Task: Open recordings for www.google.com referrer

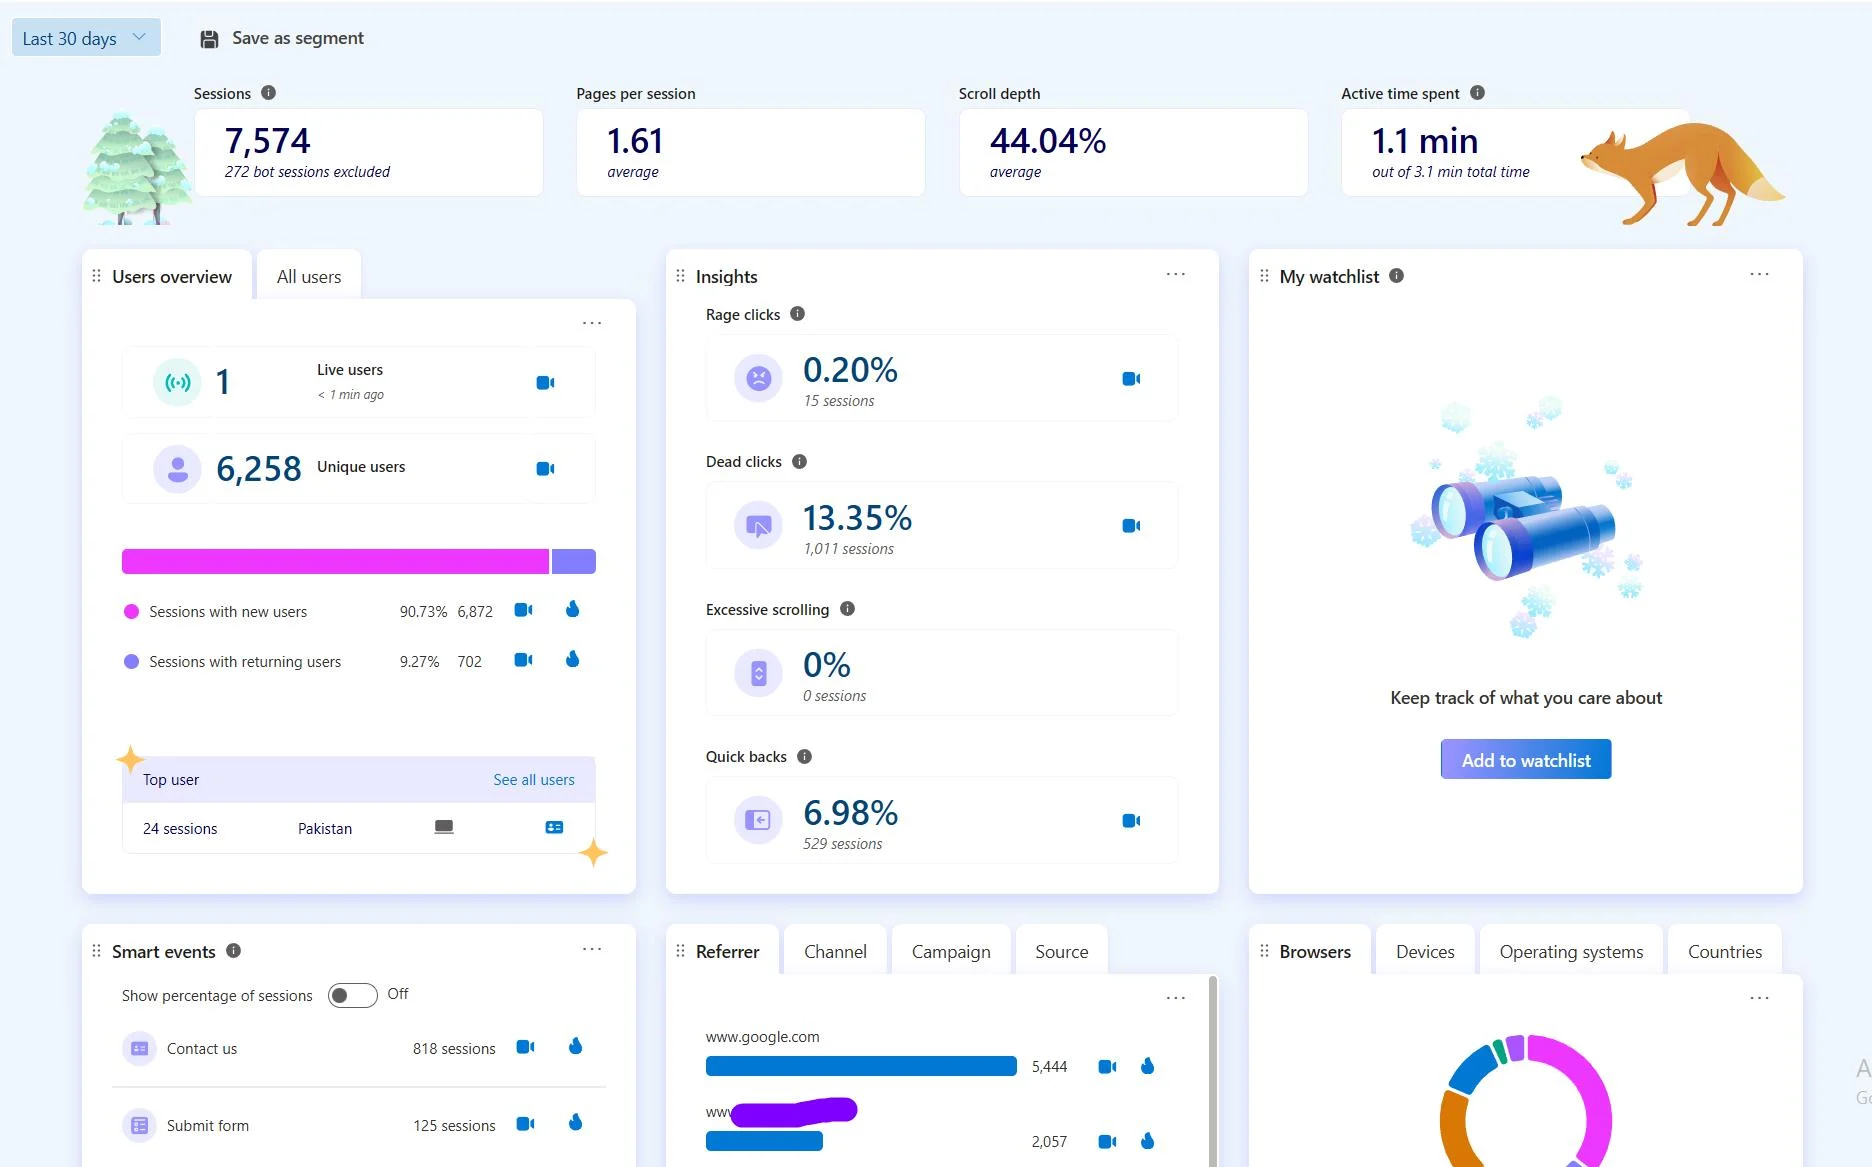Action: tap(1107, 1067)
